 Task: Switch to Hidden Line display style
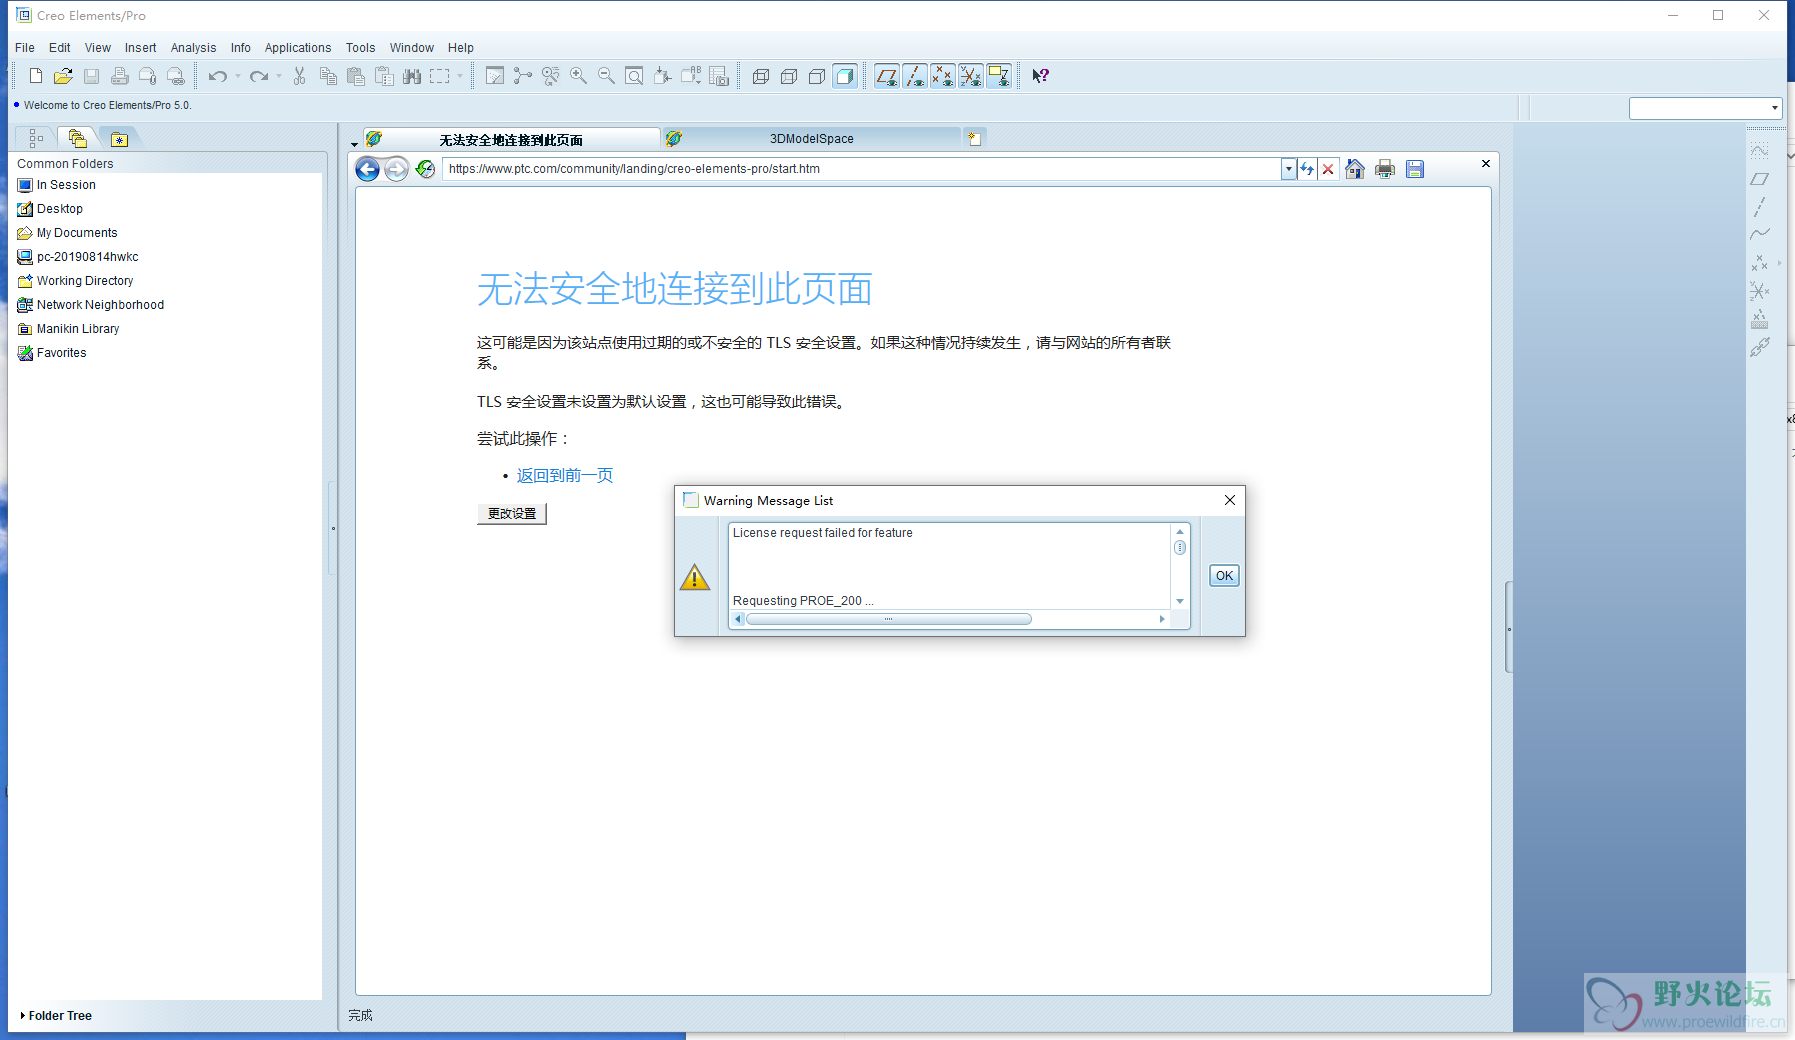pos(789,76)
